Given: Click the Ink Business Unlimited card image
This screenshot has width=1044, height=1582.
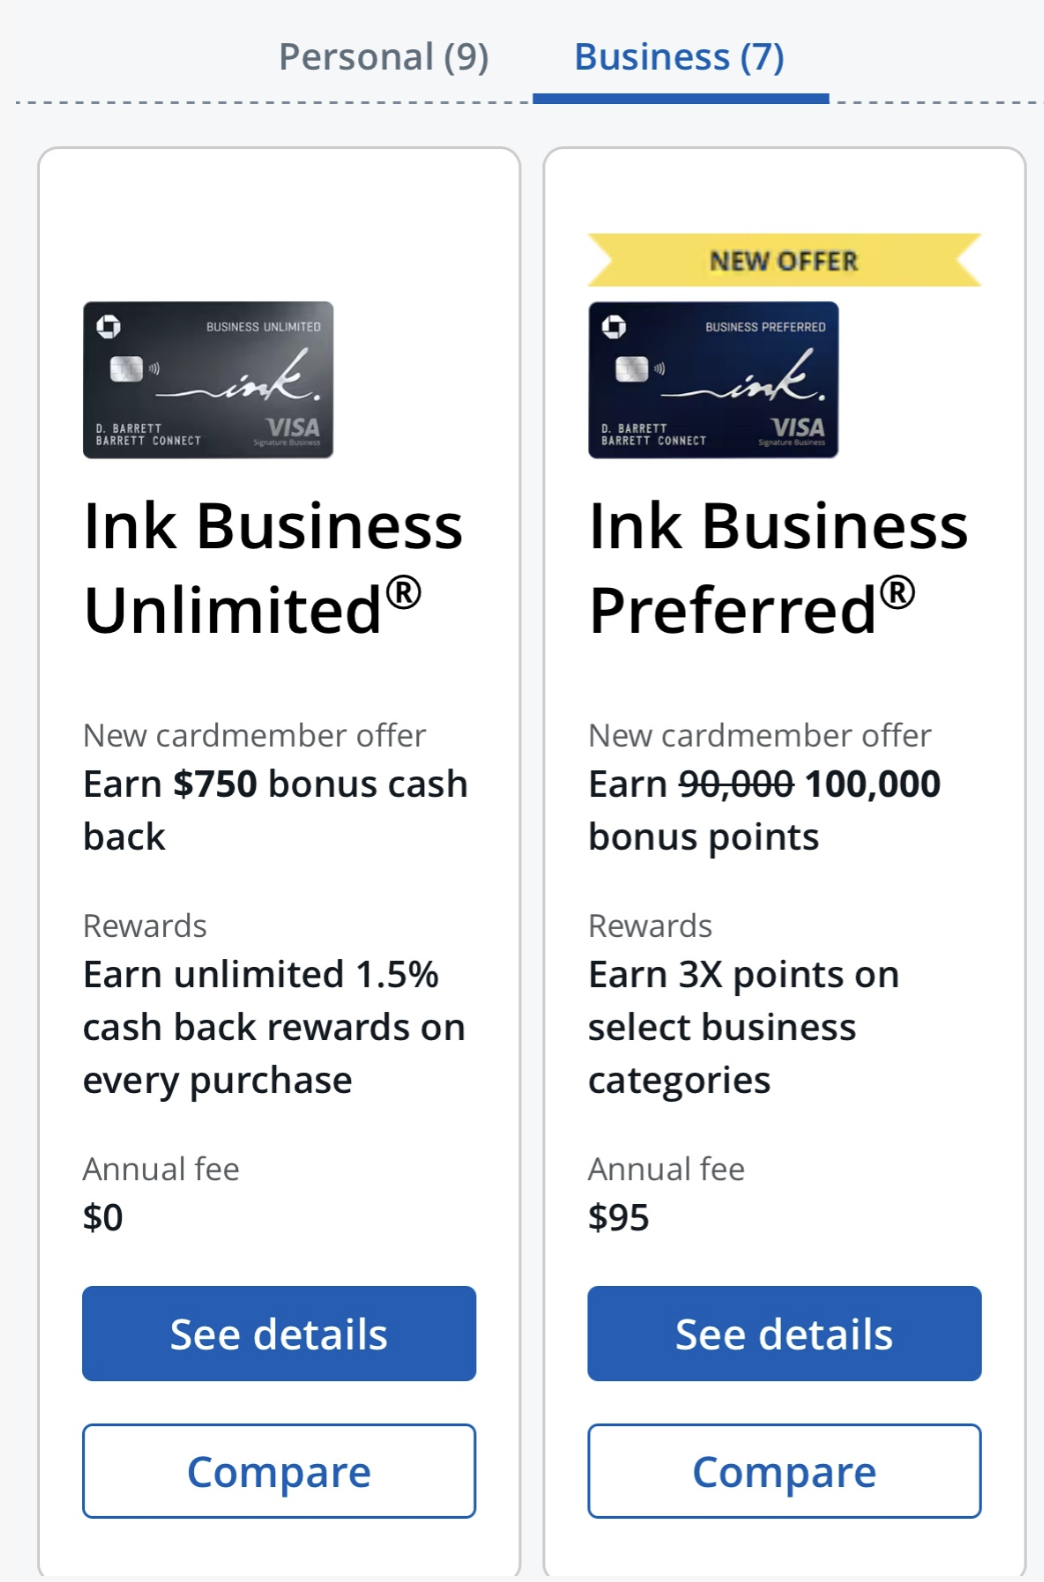Looking at the screenshot, I should click(208, 380).
